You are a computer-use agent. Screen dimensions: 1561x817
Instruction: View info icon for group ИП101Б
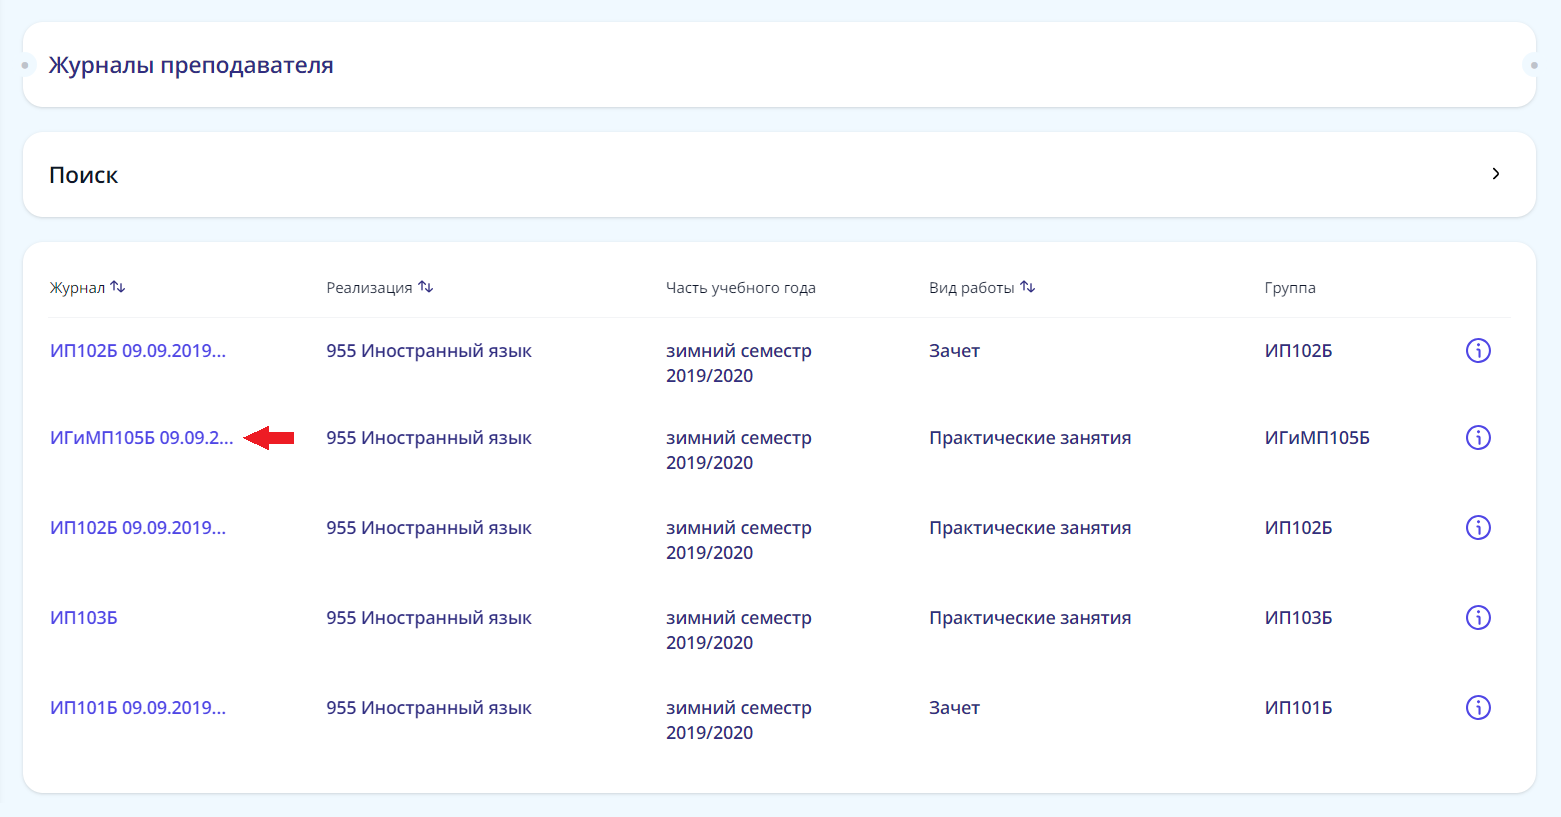(x=1477, y=708)
